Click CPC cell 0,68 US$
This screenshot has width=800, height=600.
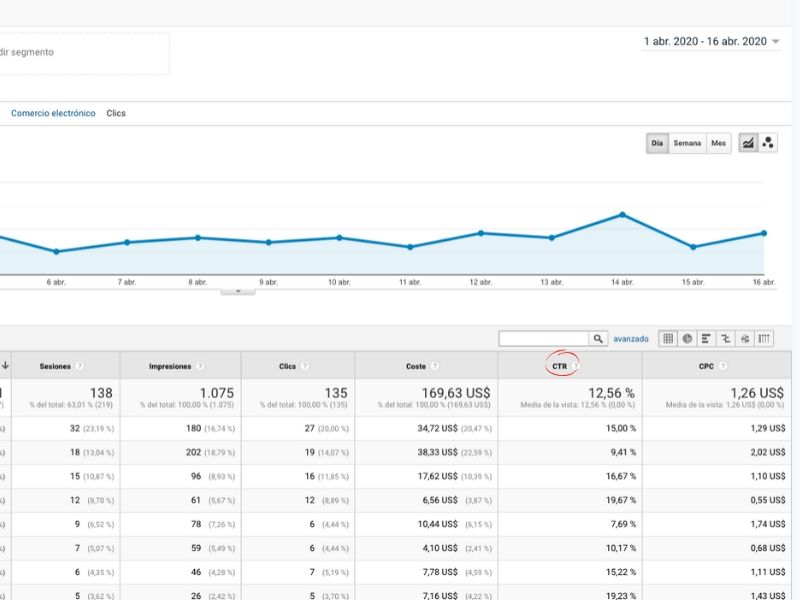point(768,548)
